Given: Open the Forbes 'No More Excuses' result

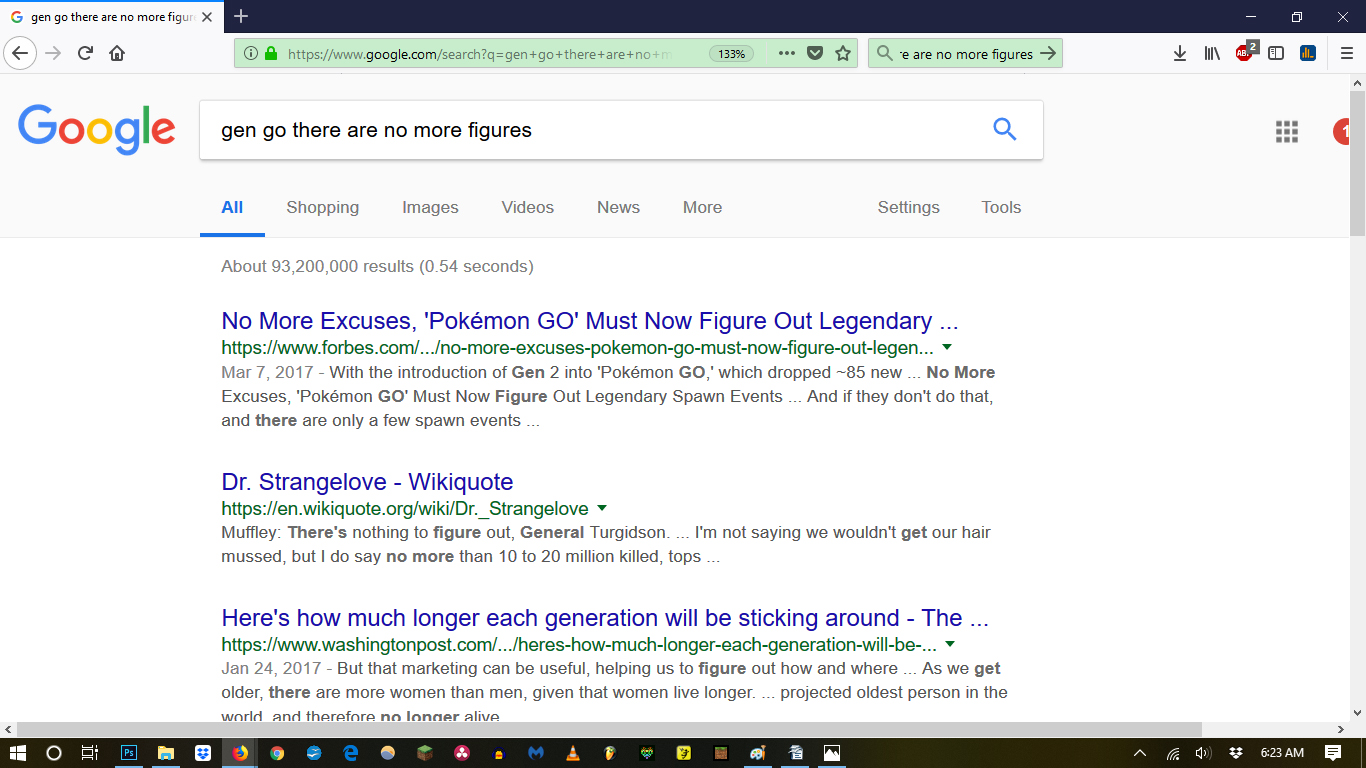Looking at the screenshot, I should 590,321.
